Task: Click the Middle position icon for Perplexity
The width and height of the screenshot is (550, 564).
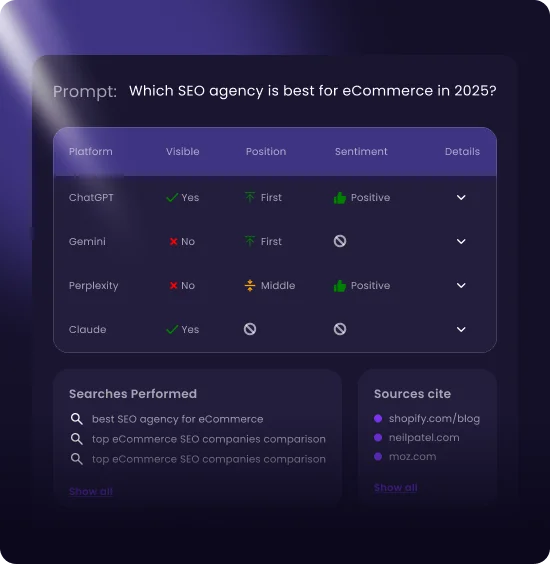Action: click(x=250, y=286)
